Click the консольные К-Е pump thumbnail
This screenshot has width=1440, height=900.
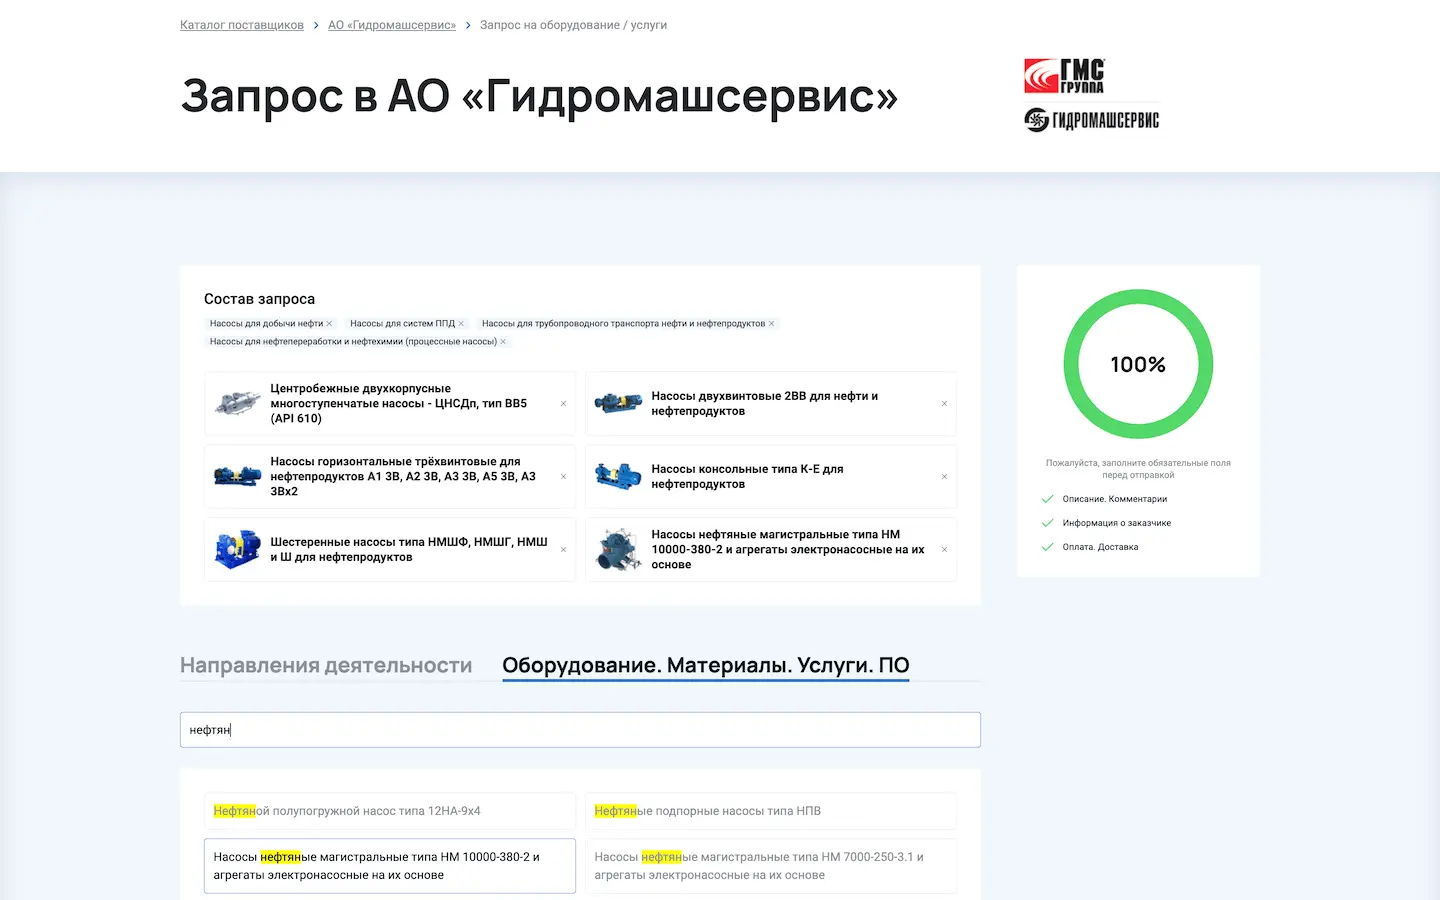[x=619, y=477]
